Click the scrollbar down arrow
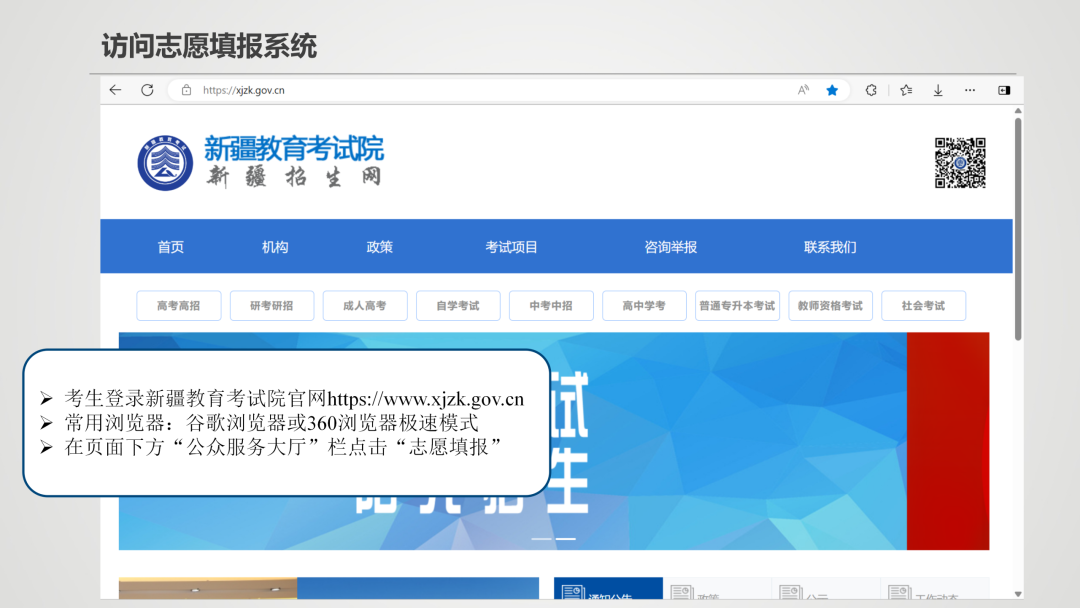The image size is (1080, 608). [x=1018, y=594]
